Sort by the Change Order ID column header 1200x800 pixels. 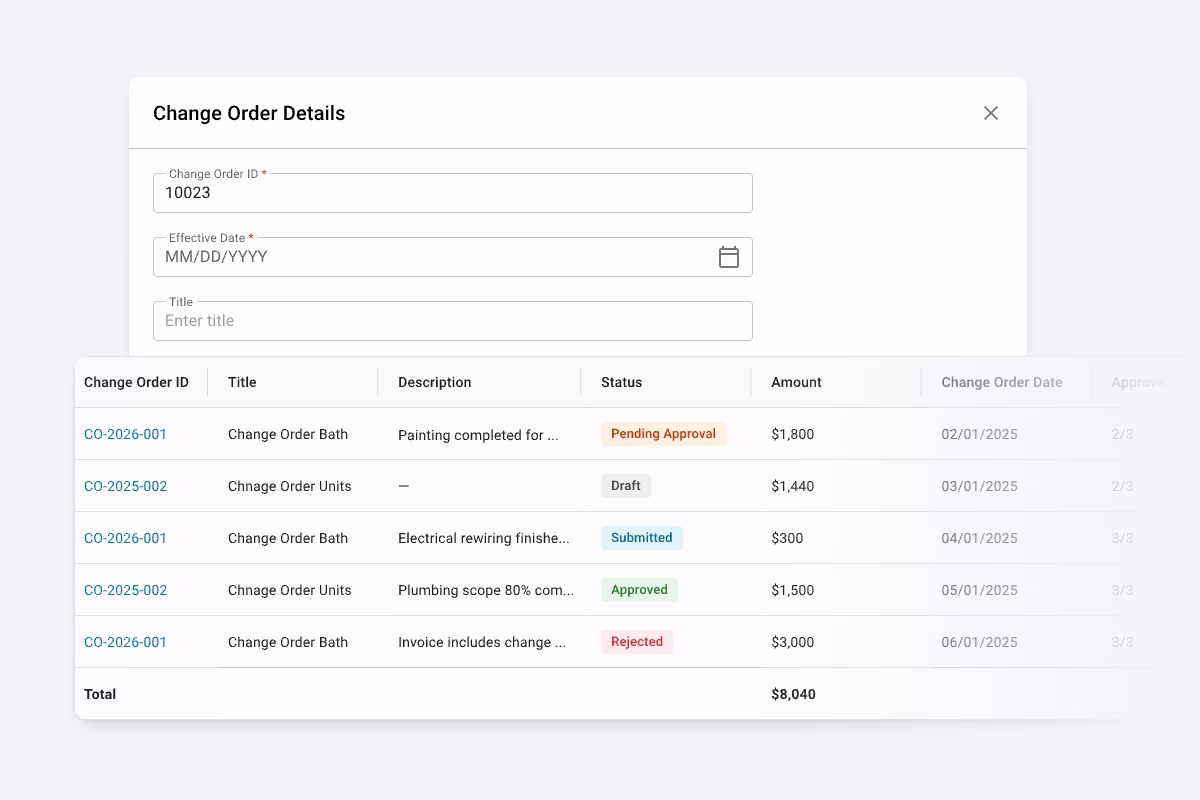click(x=136, y=382)
